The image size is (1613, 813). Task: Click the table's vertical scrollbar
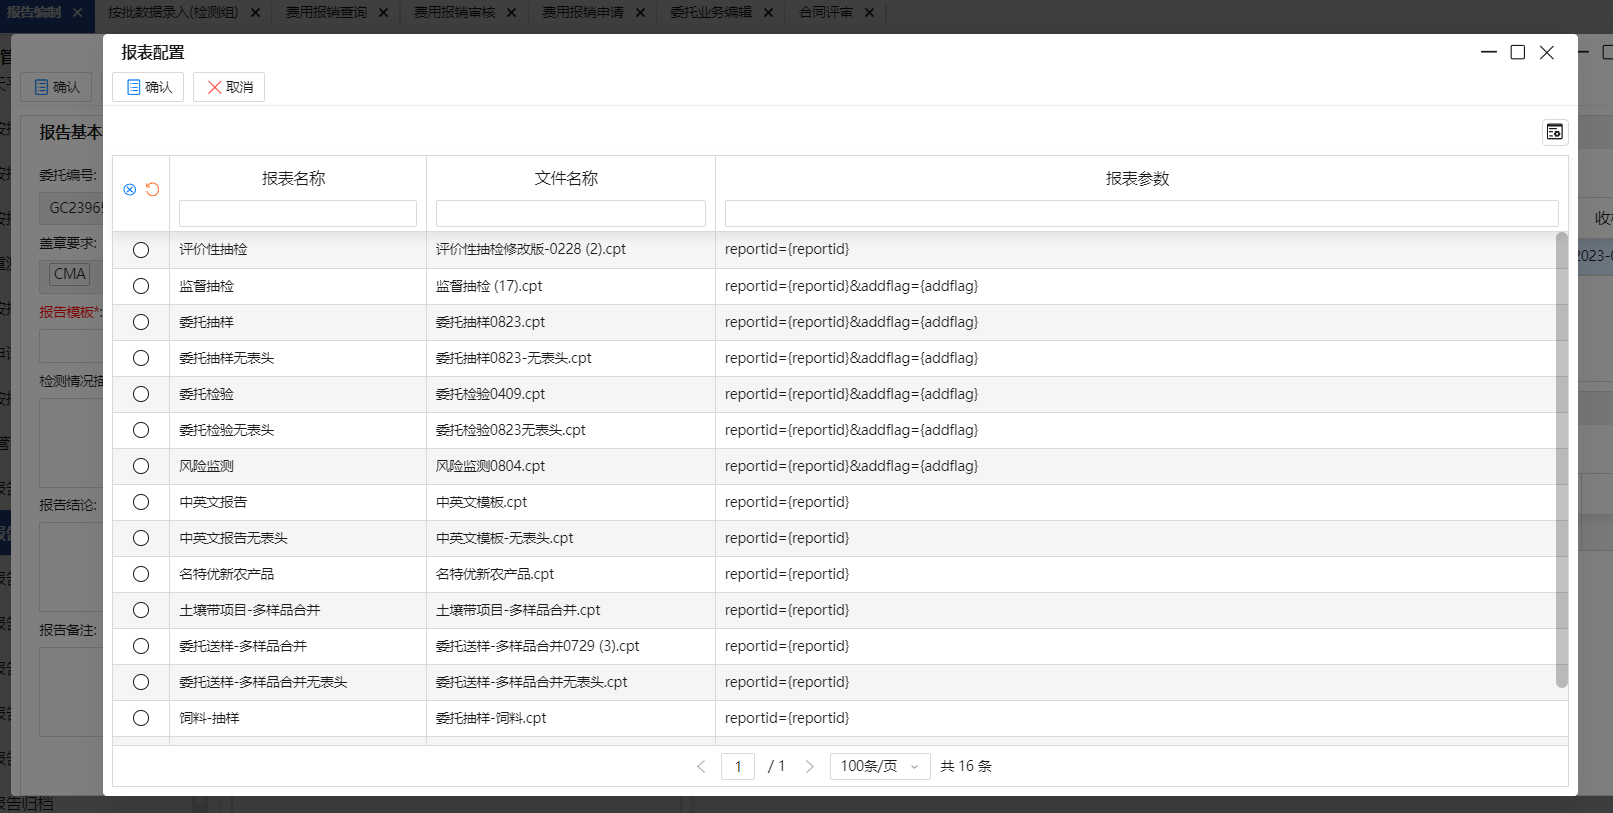tap(1561, 460)
